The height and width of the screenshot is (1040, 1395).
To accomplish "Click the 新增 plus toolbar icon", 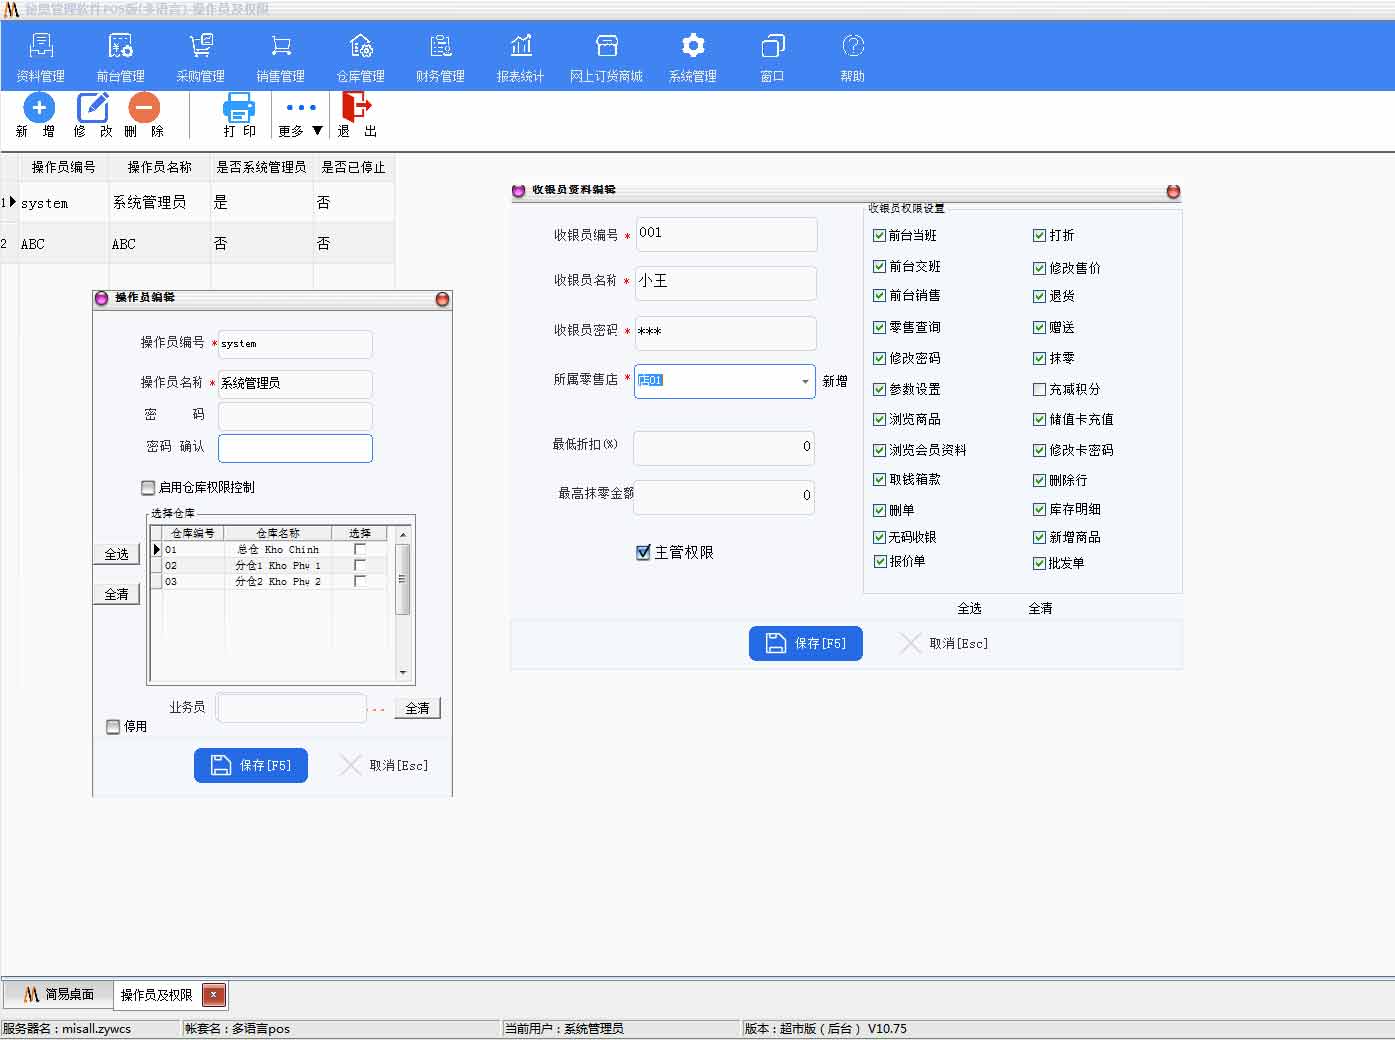I will tap(39, 107).
